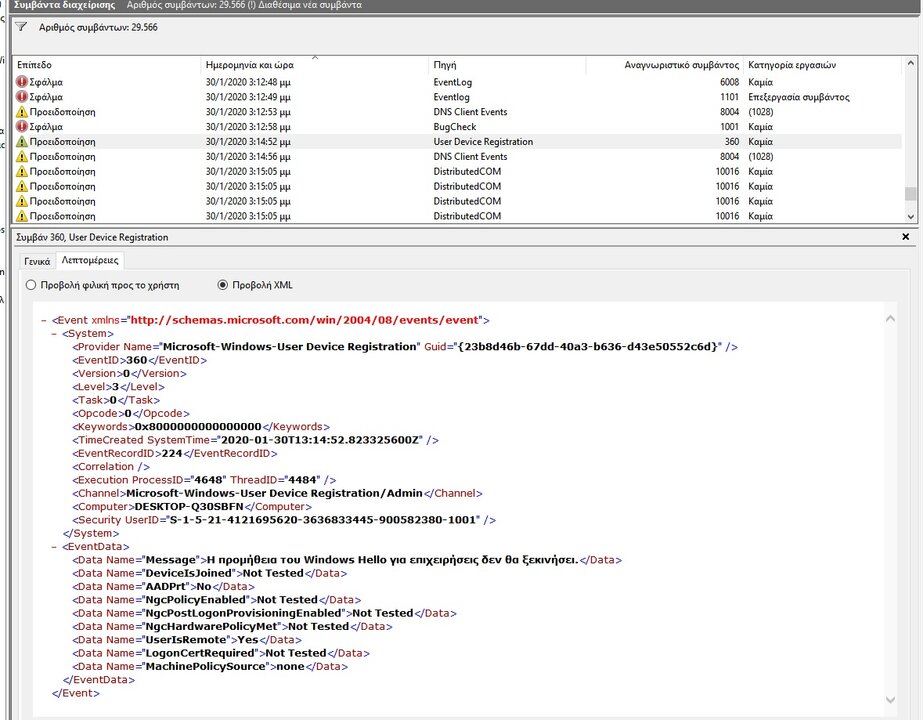Collapse the System XML node
This screenshot has width=923, height=720.
(55, 333)
